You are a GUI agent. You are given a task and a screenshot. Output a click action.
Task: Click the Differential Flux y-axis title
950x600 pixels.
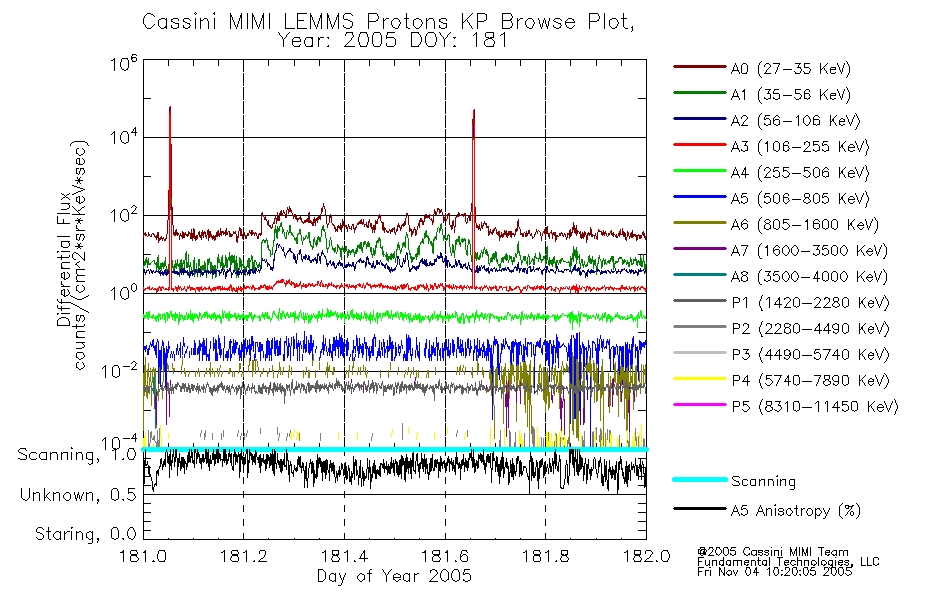(63, 259)
